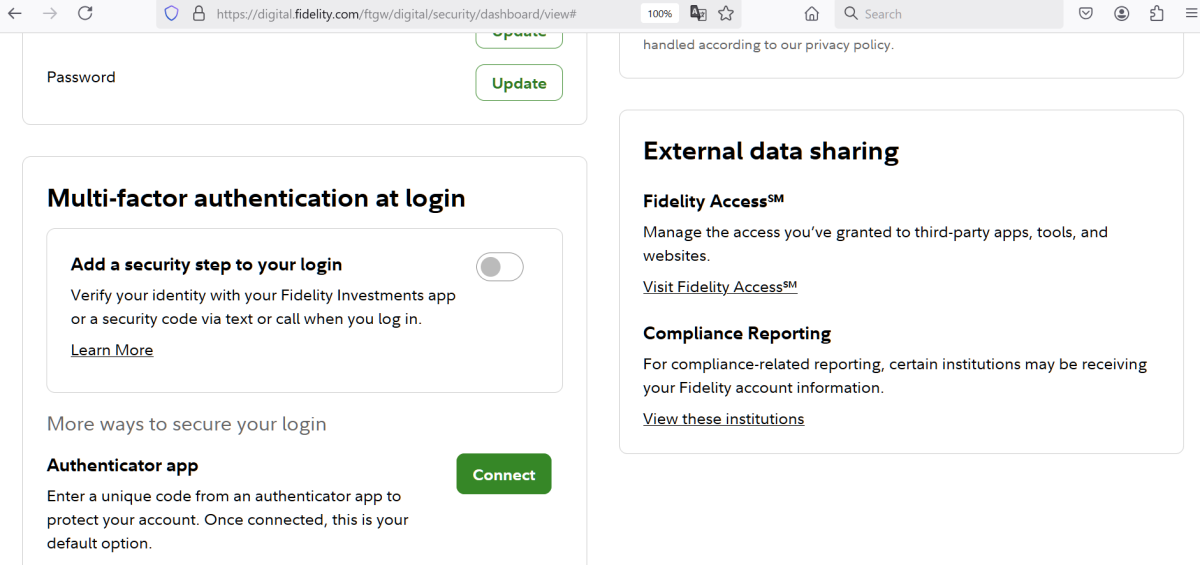View site padlock connection info
The height and width of the screenshot is (565, 1200).
tap(198, 14)
